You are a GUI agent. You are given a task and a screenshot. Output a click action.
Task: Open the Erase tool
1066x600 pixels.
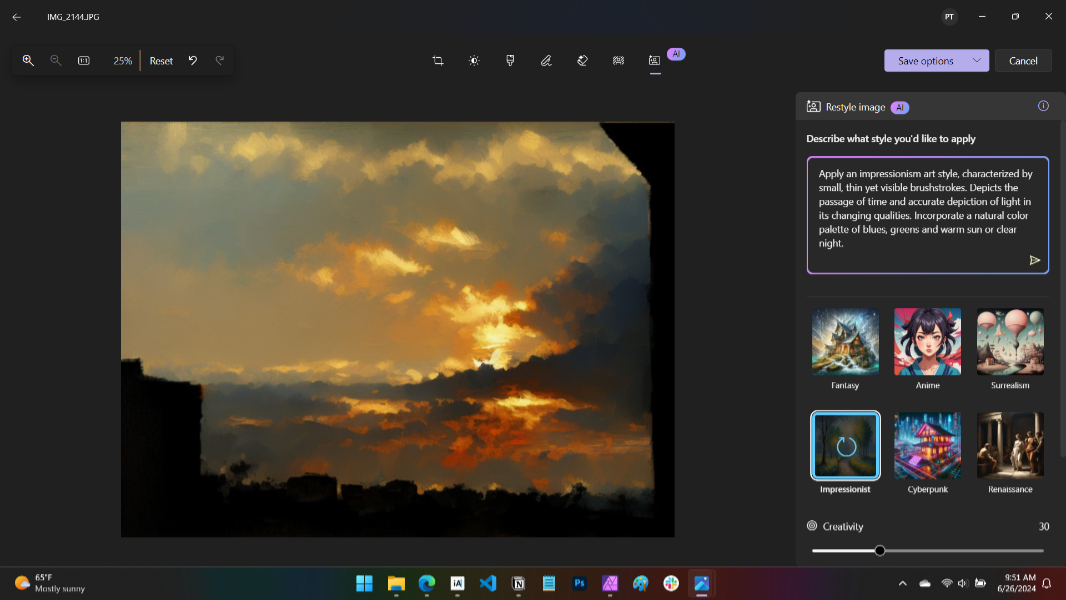(582, 61)
